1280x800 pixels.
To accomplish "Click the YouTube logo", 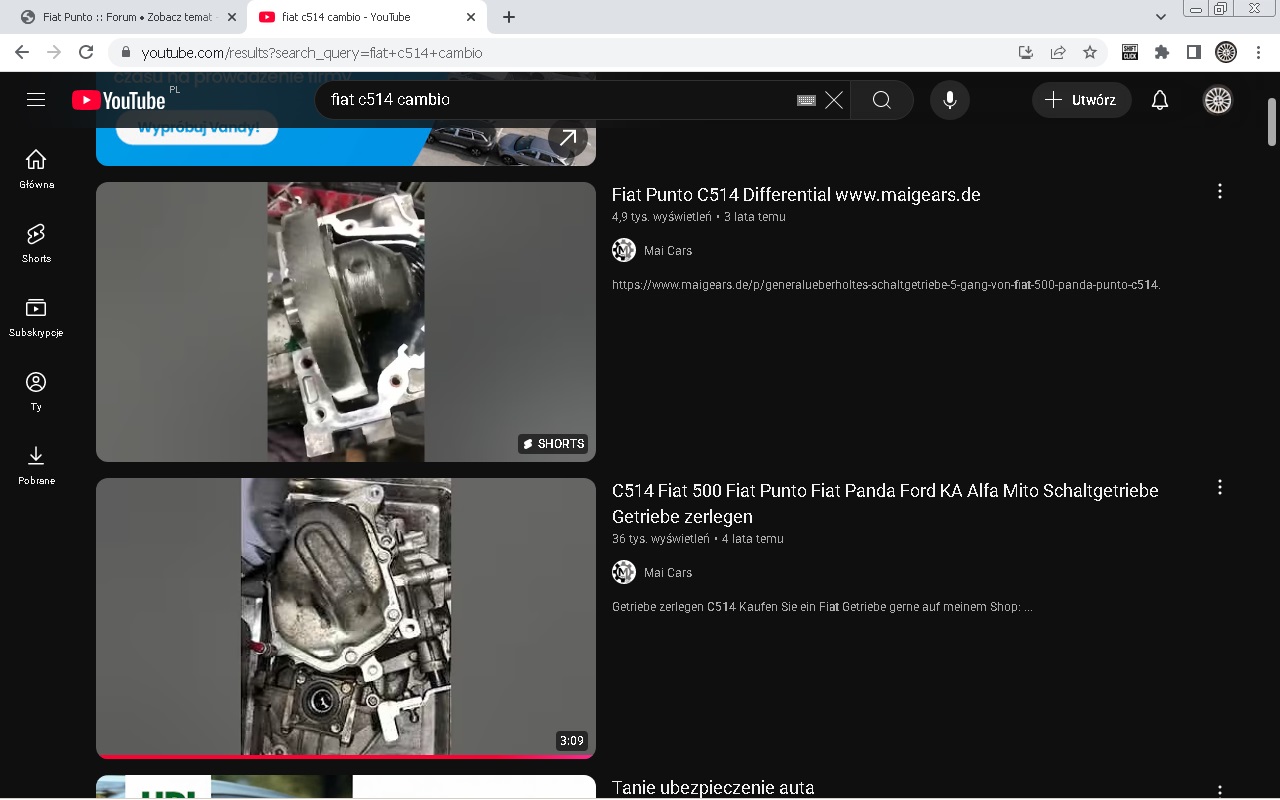I will click(119, 100).
